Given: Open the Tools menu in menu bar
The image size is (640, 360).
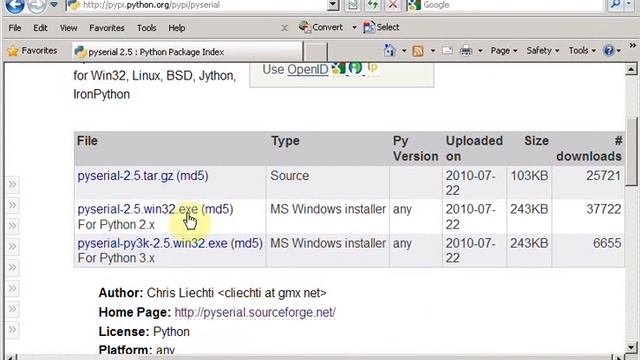Looking at the screenshot, I should pyautogui.click(x=147, y=28).
